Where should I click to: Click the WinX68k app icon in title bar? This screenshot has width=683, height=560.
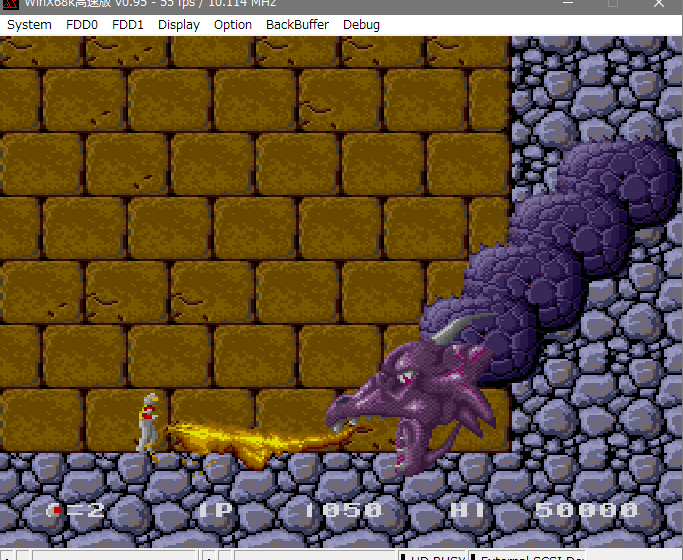coord(10,4)
